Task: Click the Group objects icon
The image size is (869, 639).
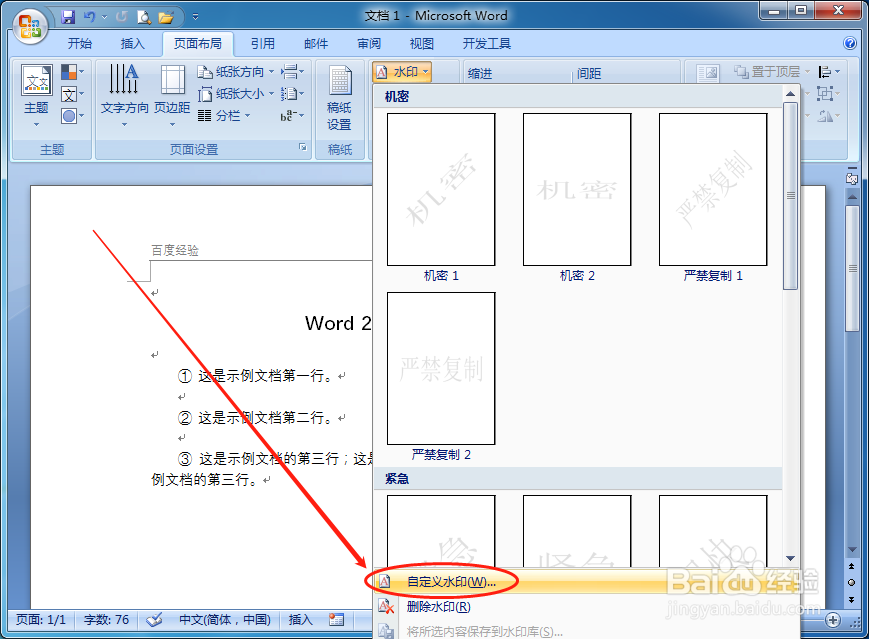Action: tap(829, 94)
